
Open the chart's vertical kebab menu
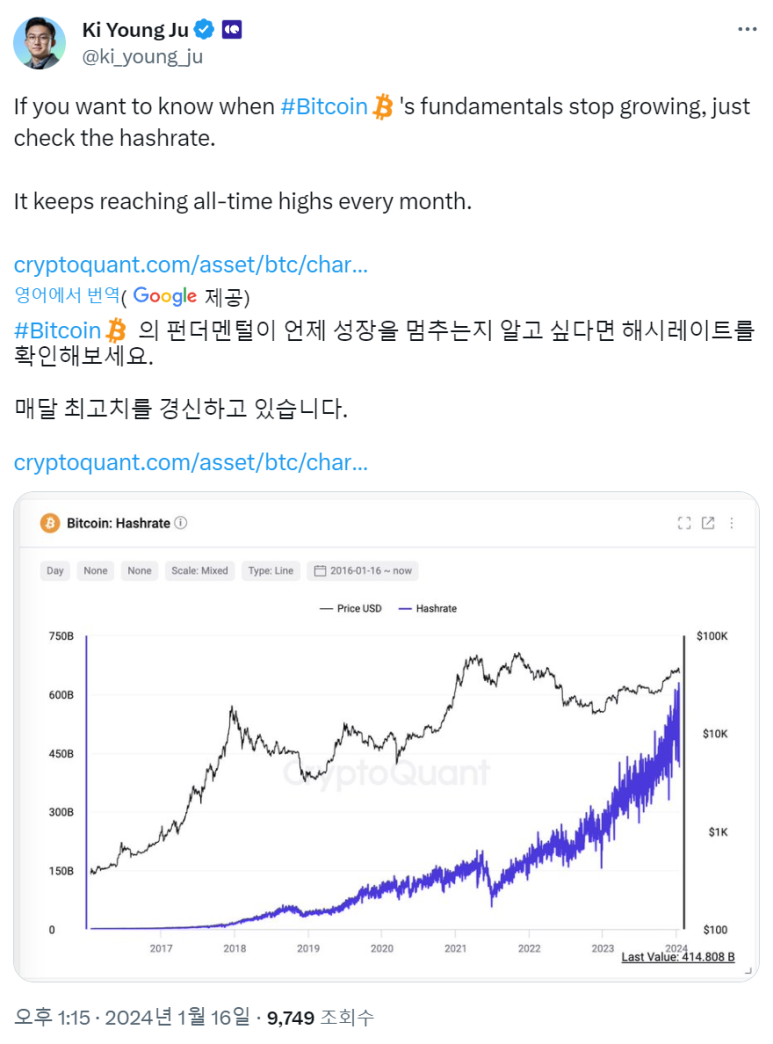[x=732, y=523]
